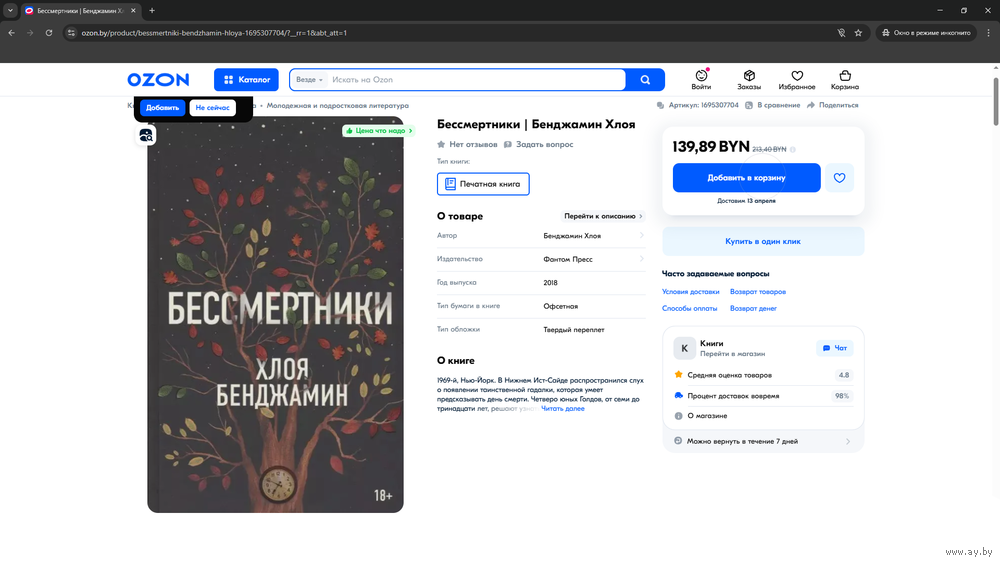Screen dimensions: 1000x563
Task: Click Перейти к описанию
Action: (603, 216)
